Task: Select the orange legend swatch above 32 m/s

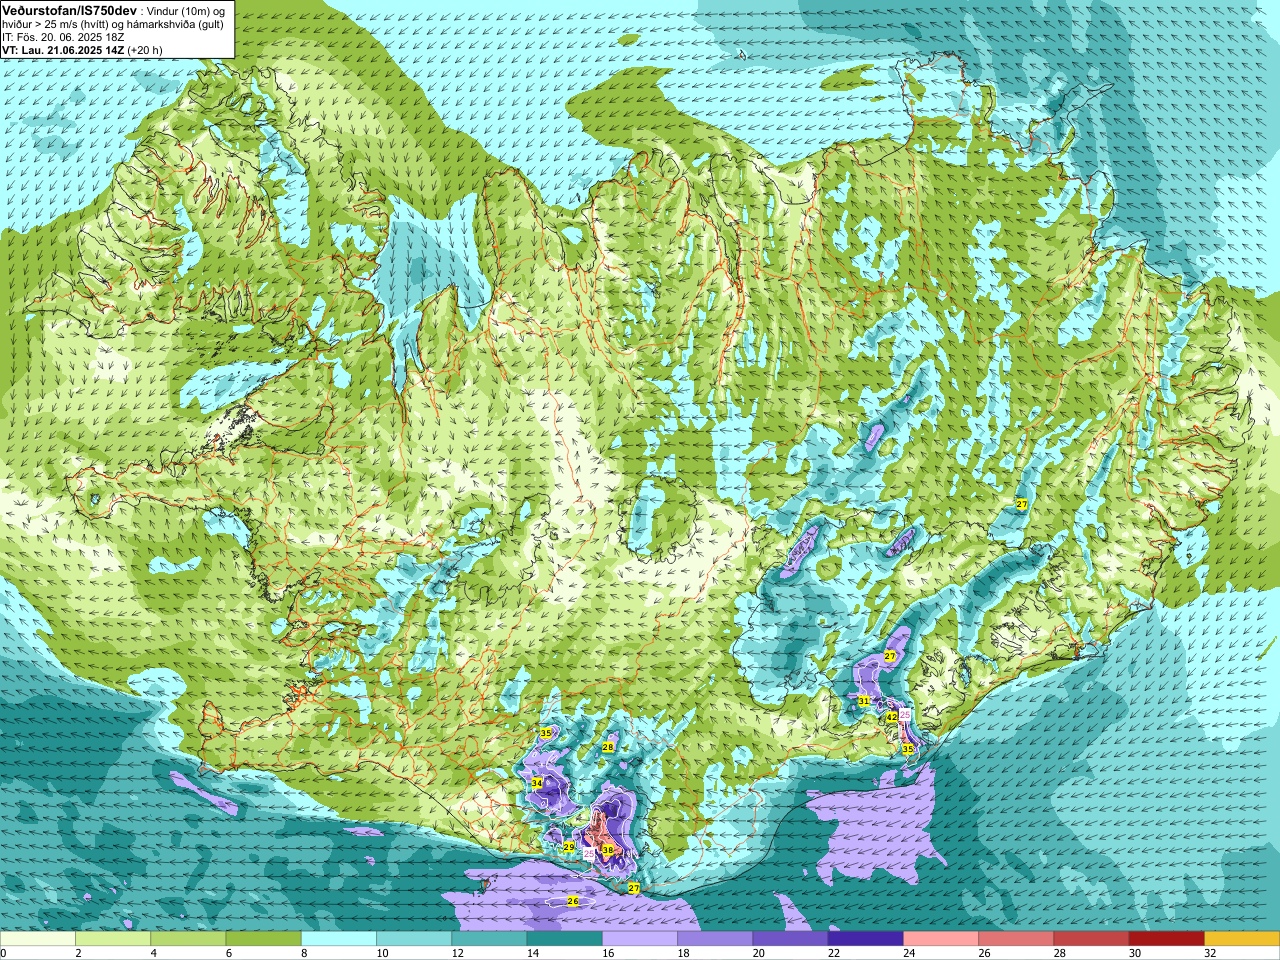Action: pyautogui.click(x=1242, y=939)
